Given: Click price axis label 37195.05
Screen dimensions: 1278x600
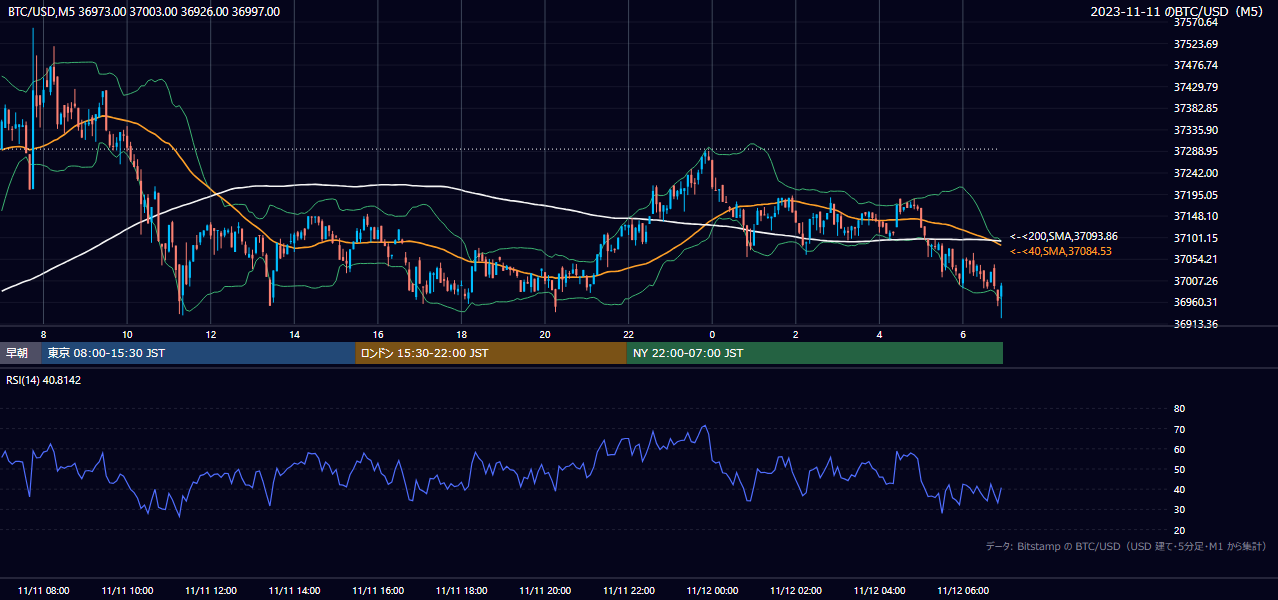Looking at the screenshot, I should pos(1195,195).
